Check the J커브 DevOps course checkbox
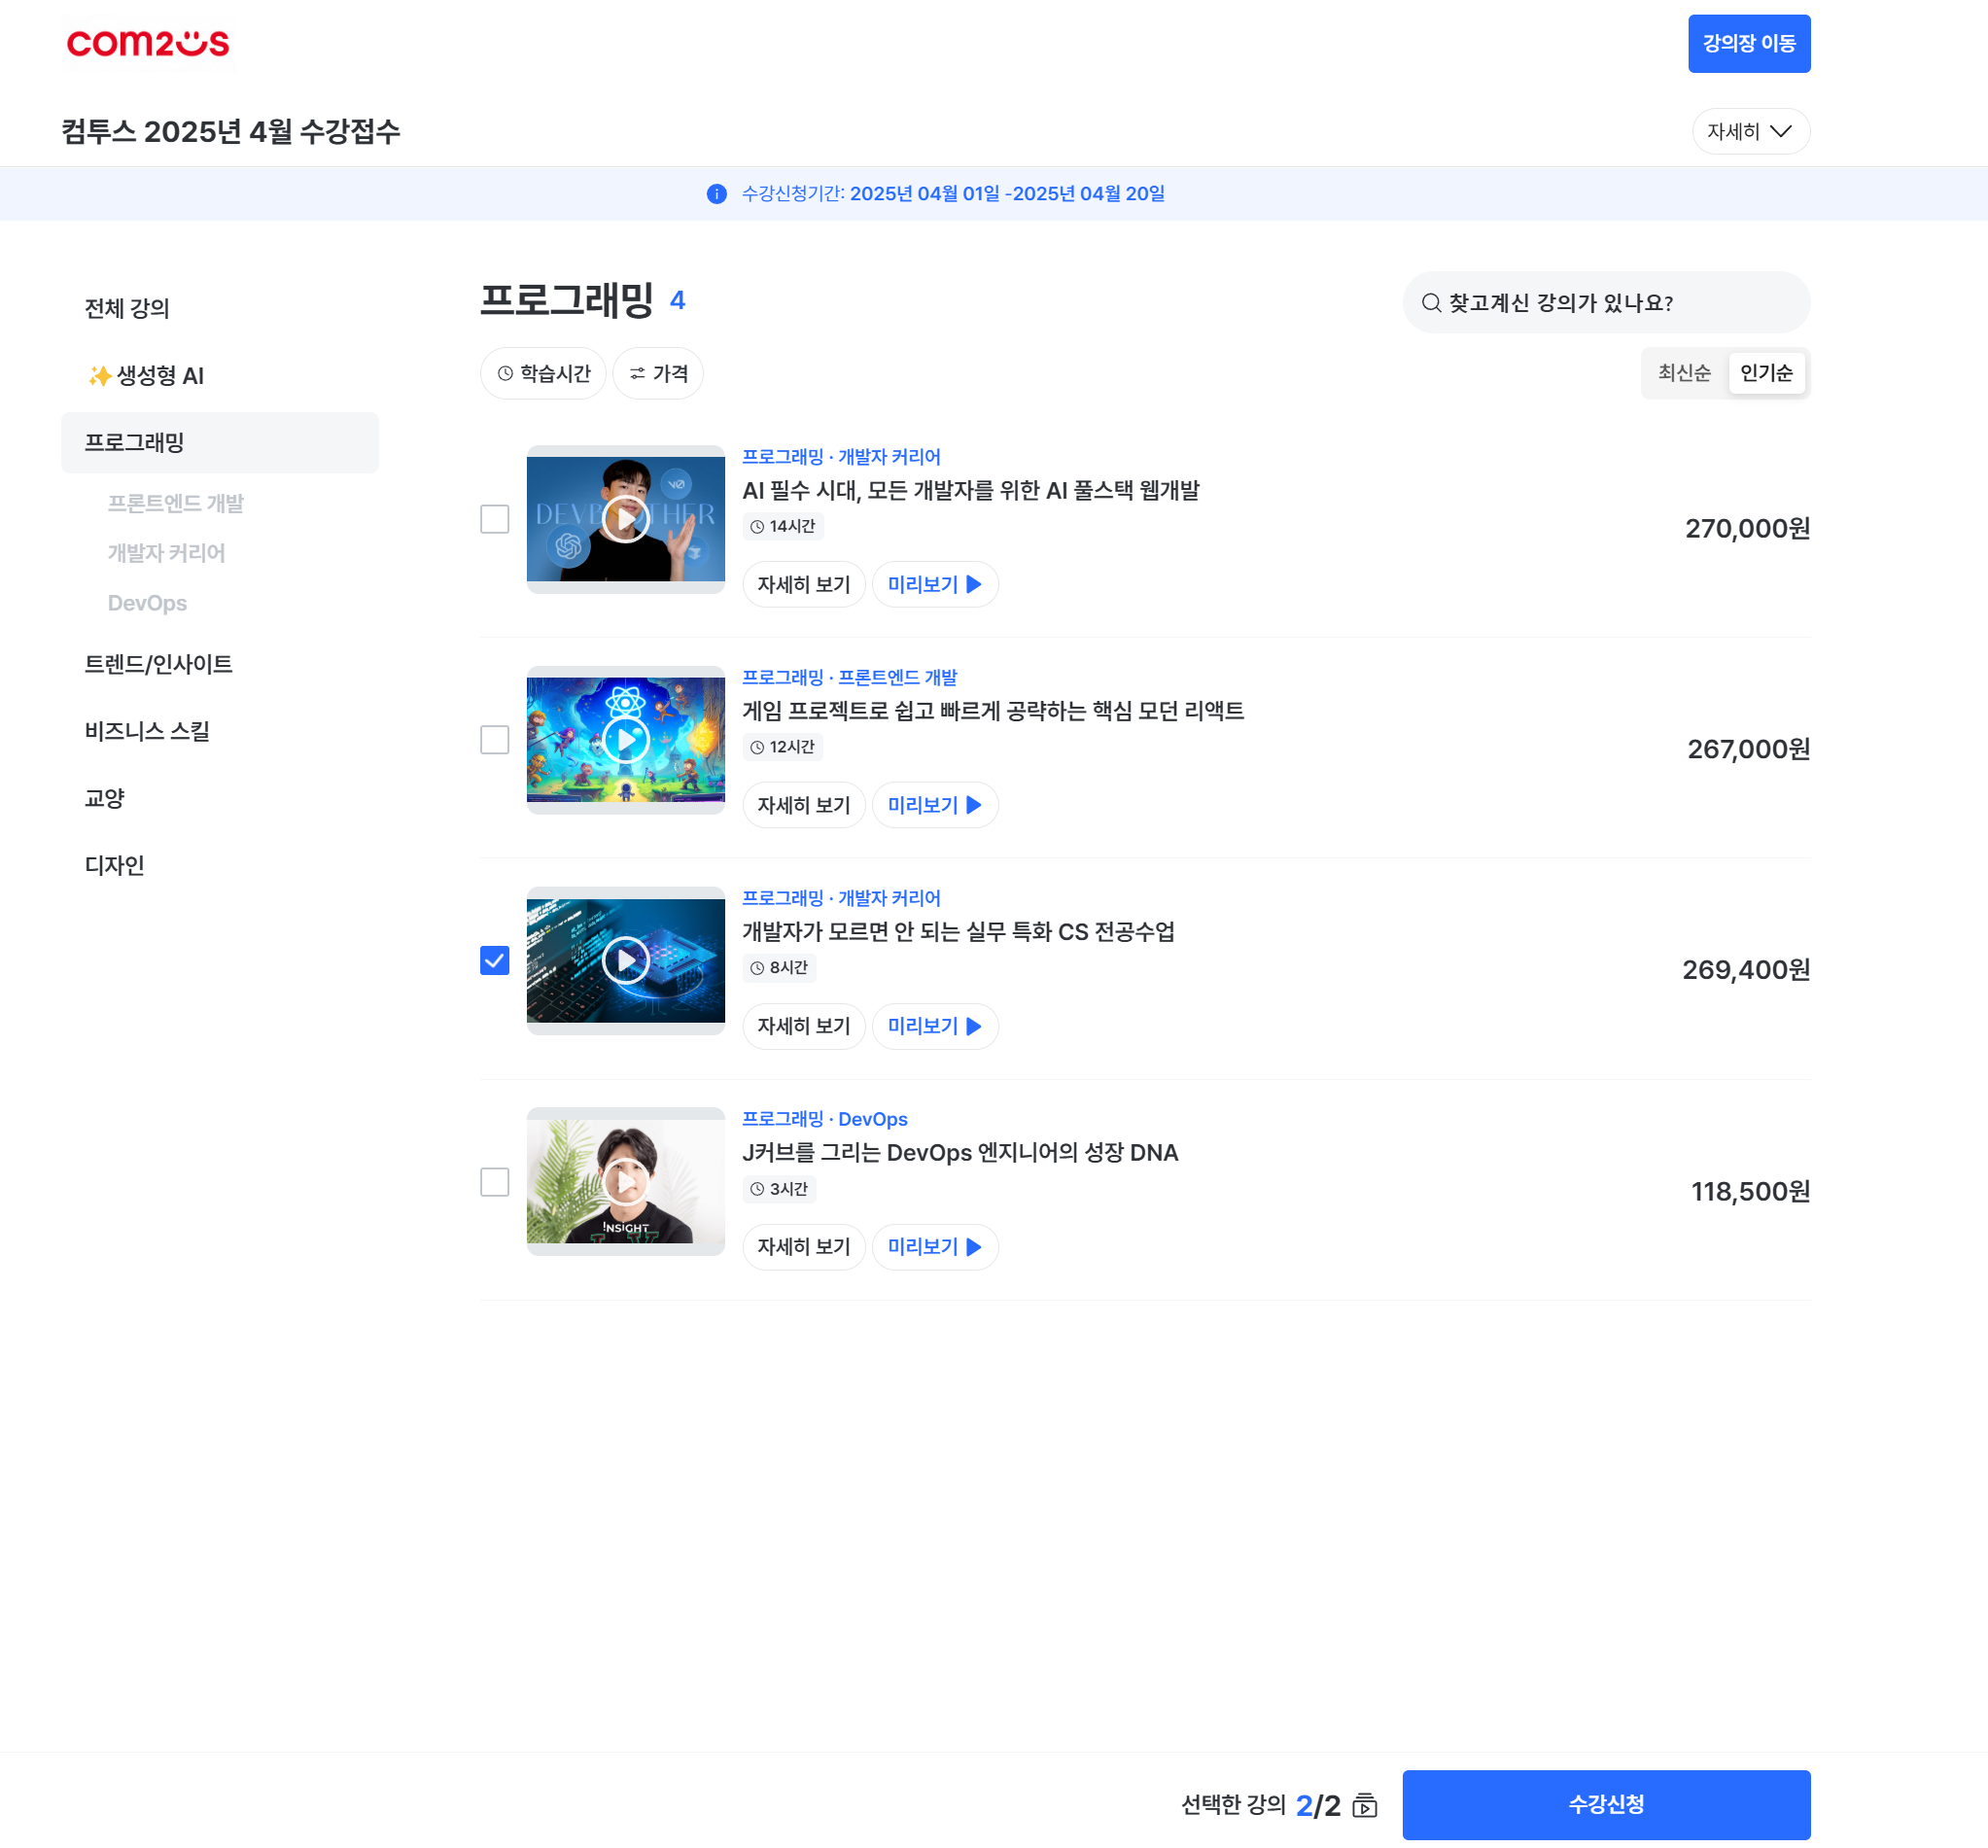This screenshot has width=1988, height=1848. (495, 1182)
